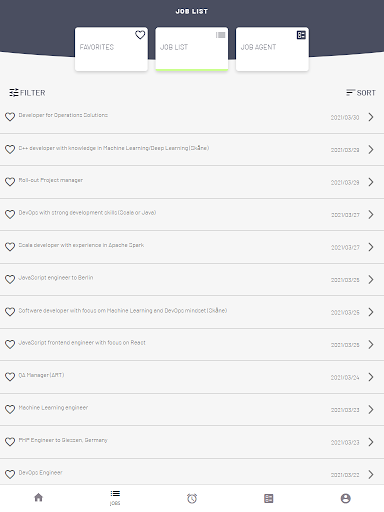Tap the alarm clock icon in bottom bar
This screenshot has height=512, width=384.
(x=192, y=498)
